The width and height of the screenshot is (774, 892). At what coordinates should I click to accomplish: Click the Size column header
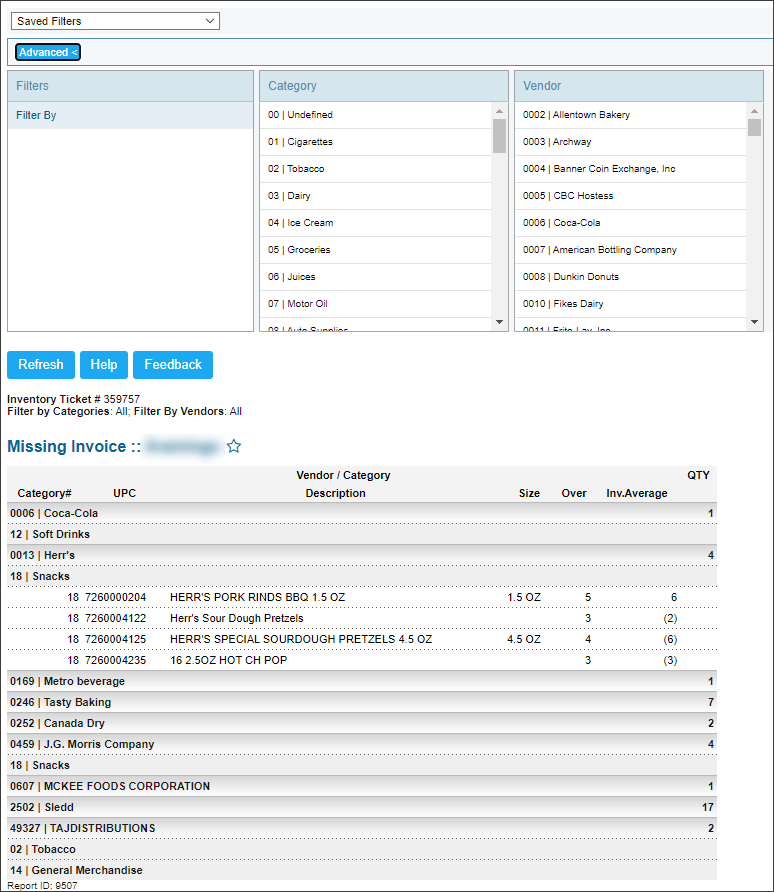[x=529, y=493]
